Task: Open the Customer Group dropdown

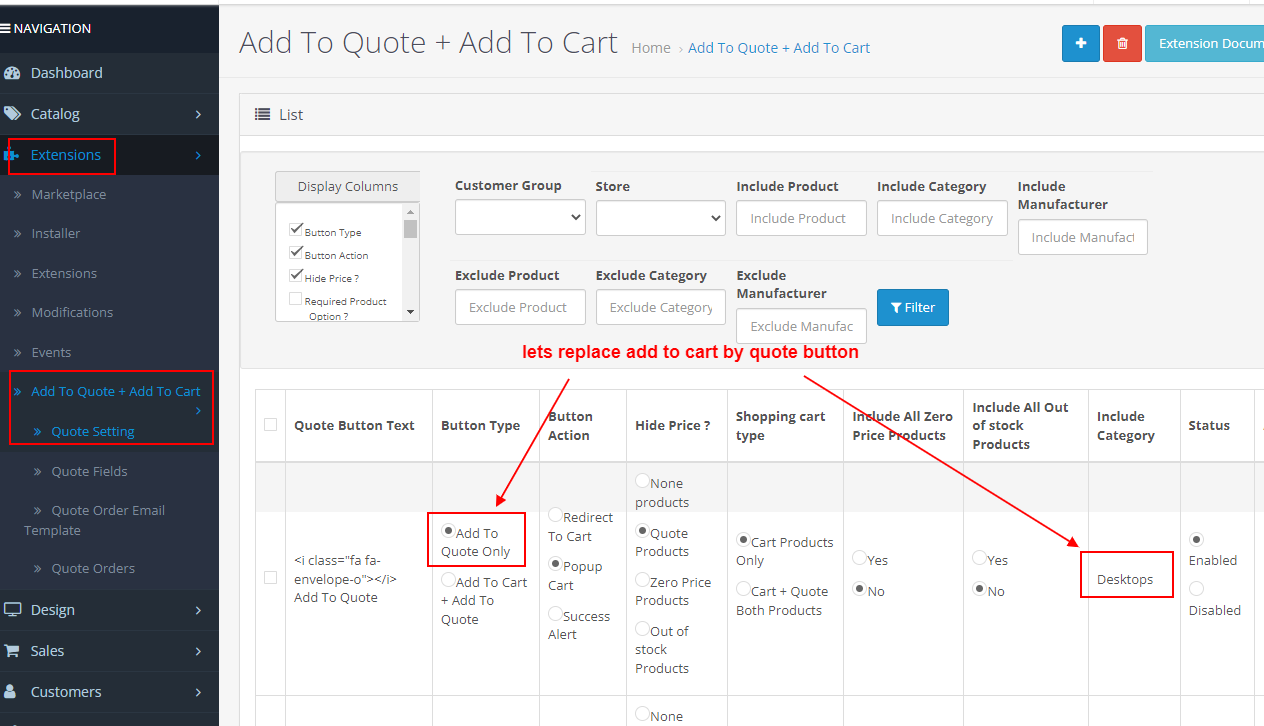Action: coord(520,217)
